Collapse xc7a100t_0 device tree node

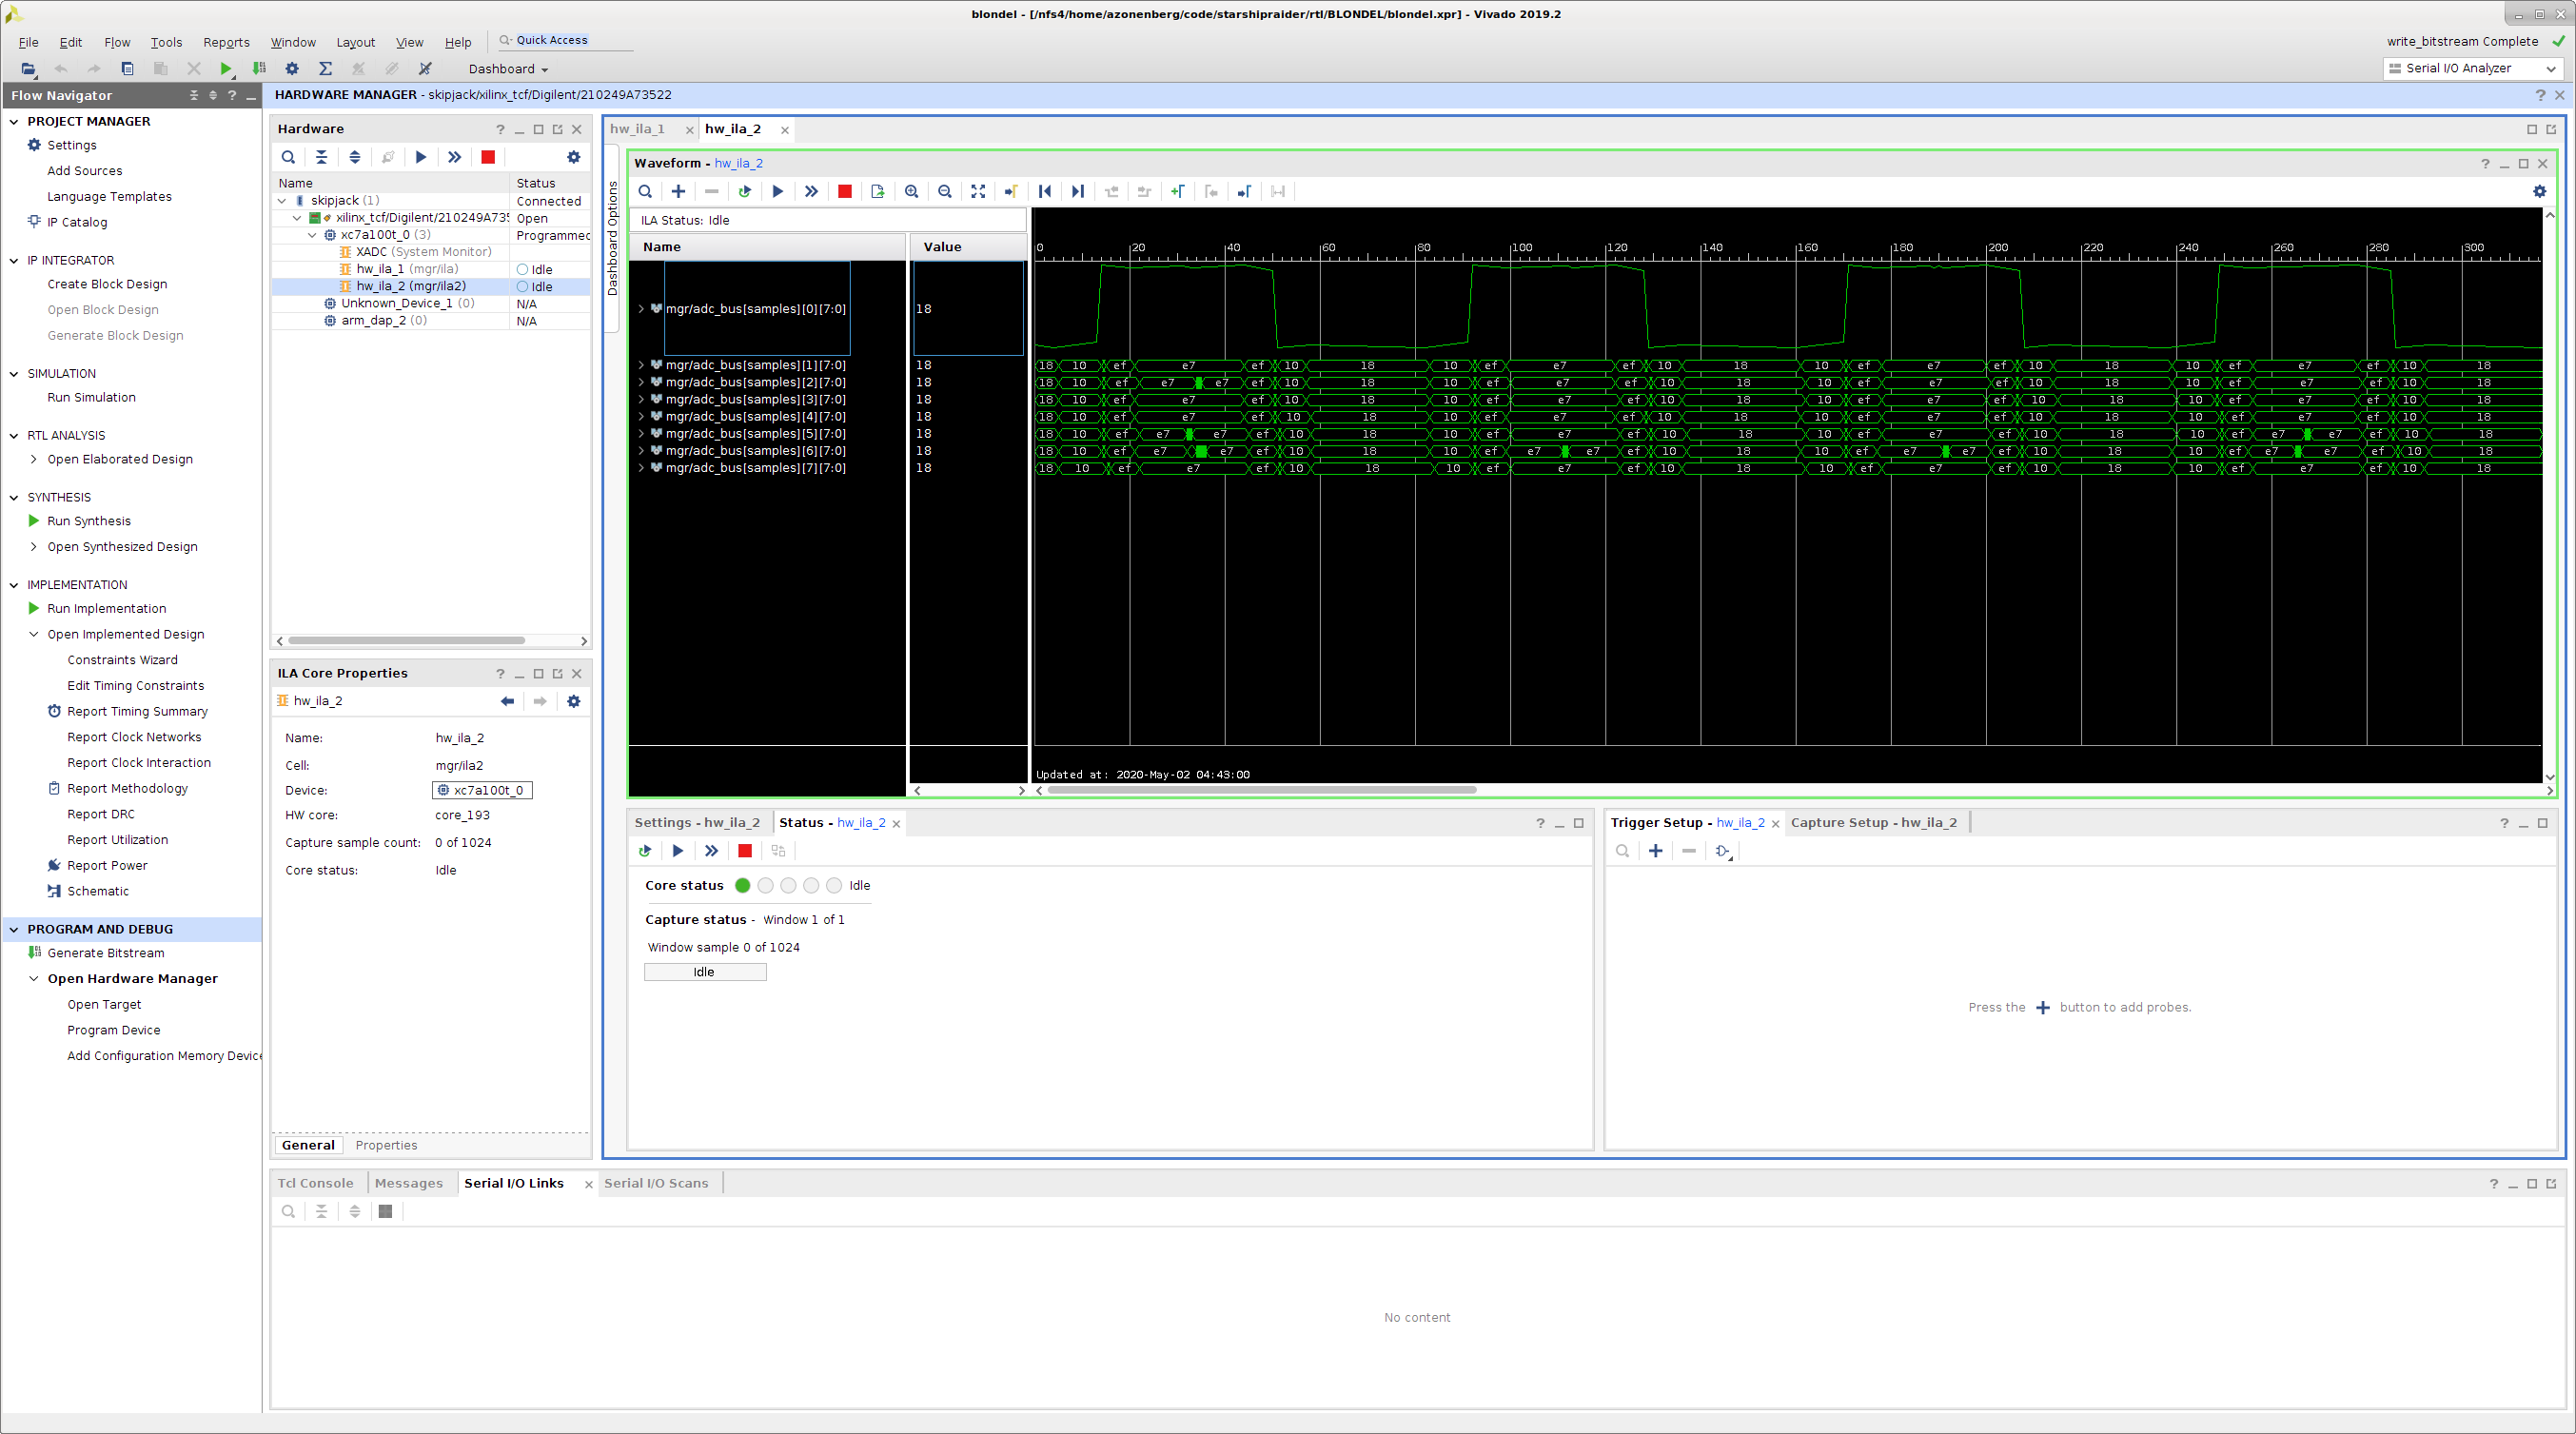coord(312,235)
